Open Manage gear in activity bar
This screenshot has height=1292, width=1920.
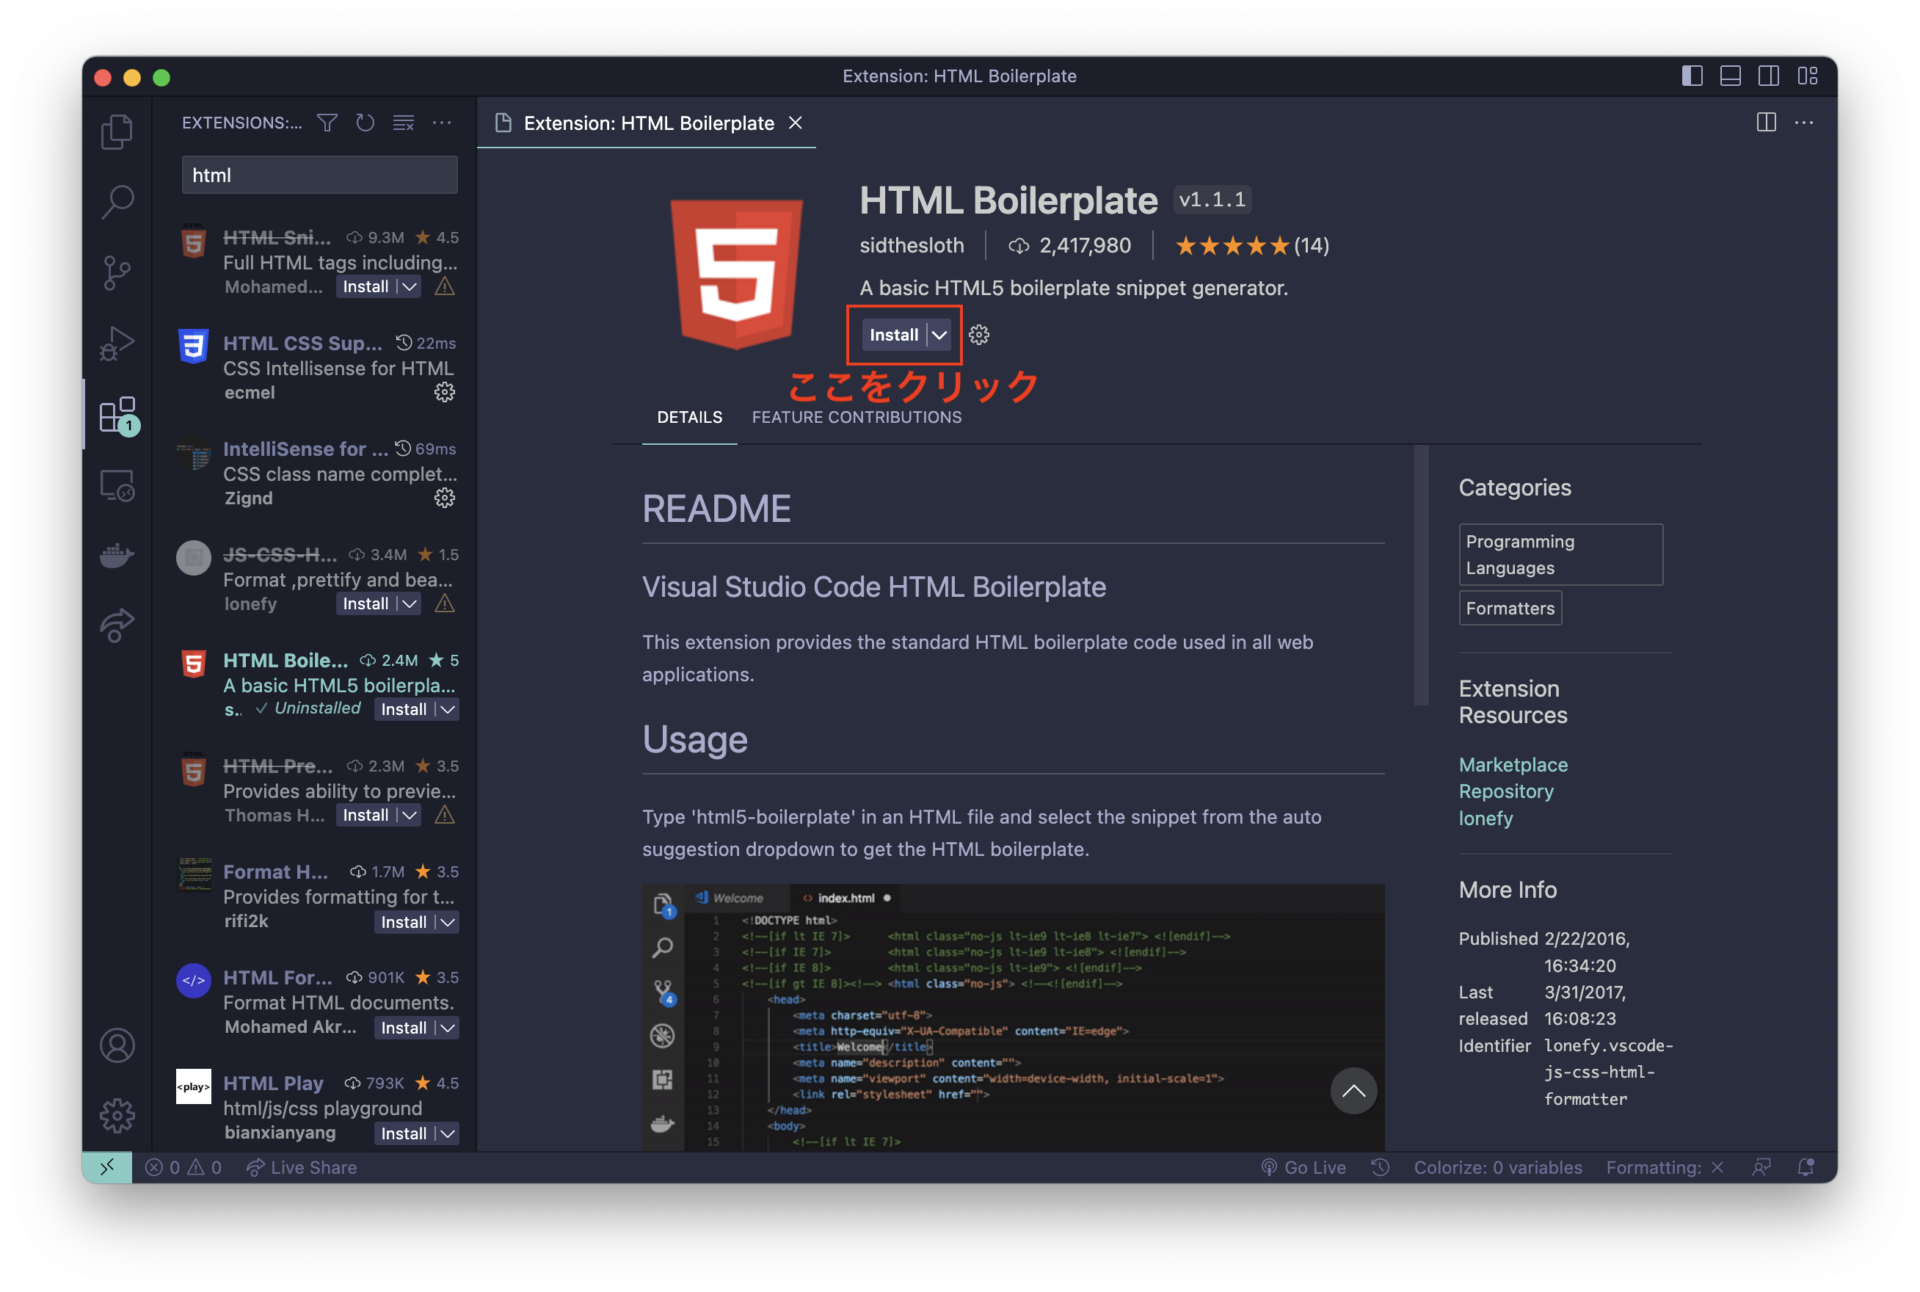(117, 1115)
